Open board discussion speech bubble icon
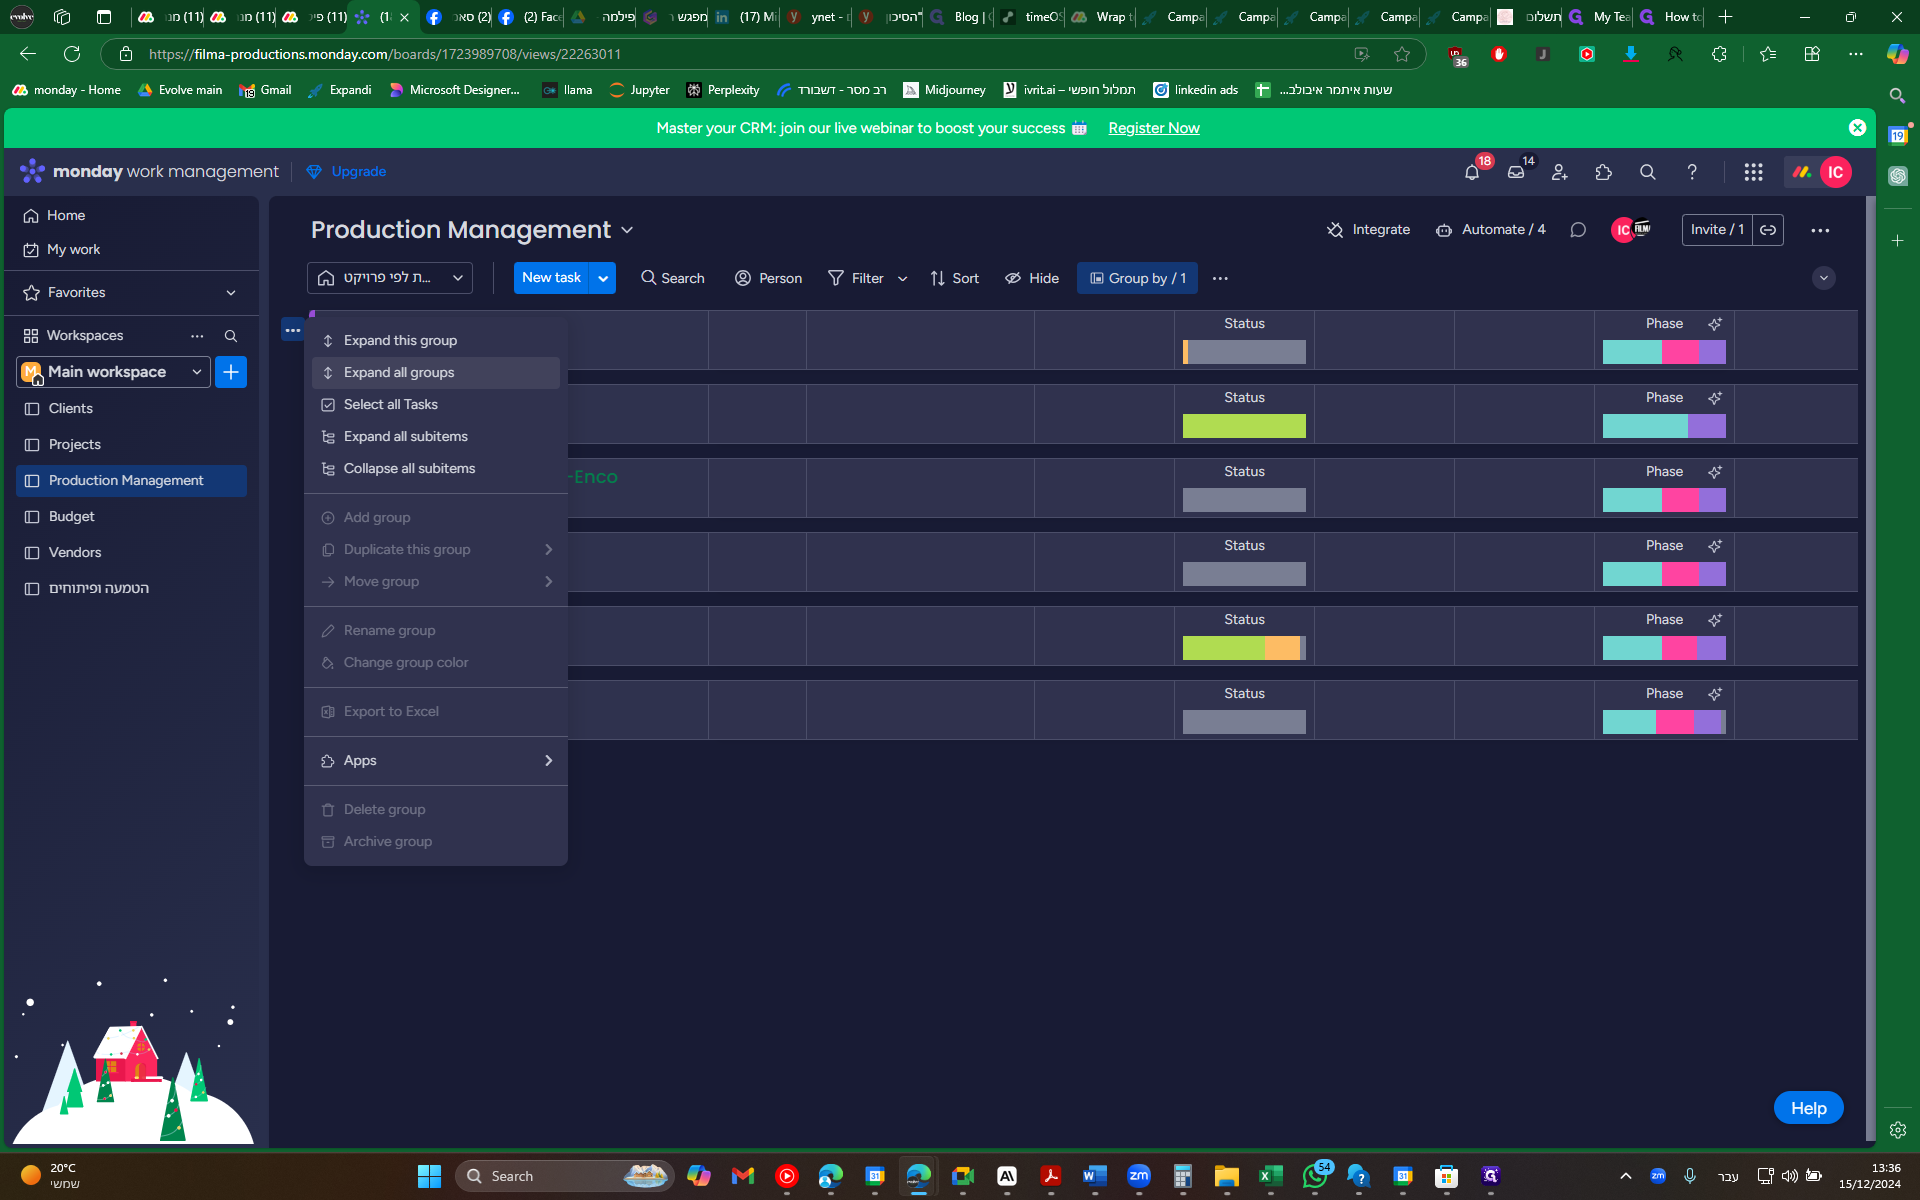Screen dimensions: 1920x1200 click(x=1578, y=230)
